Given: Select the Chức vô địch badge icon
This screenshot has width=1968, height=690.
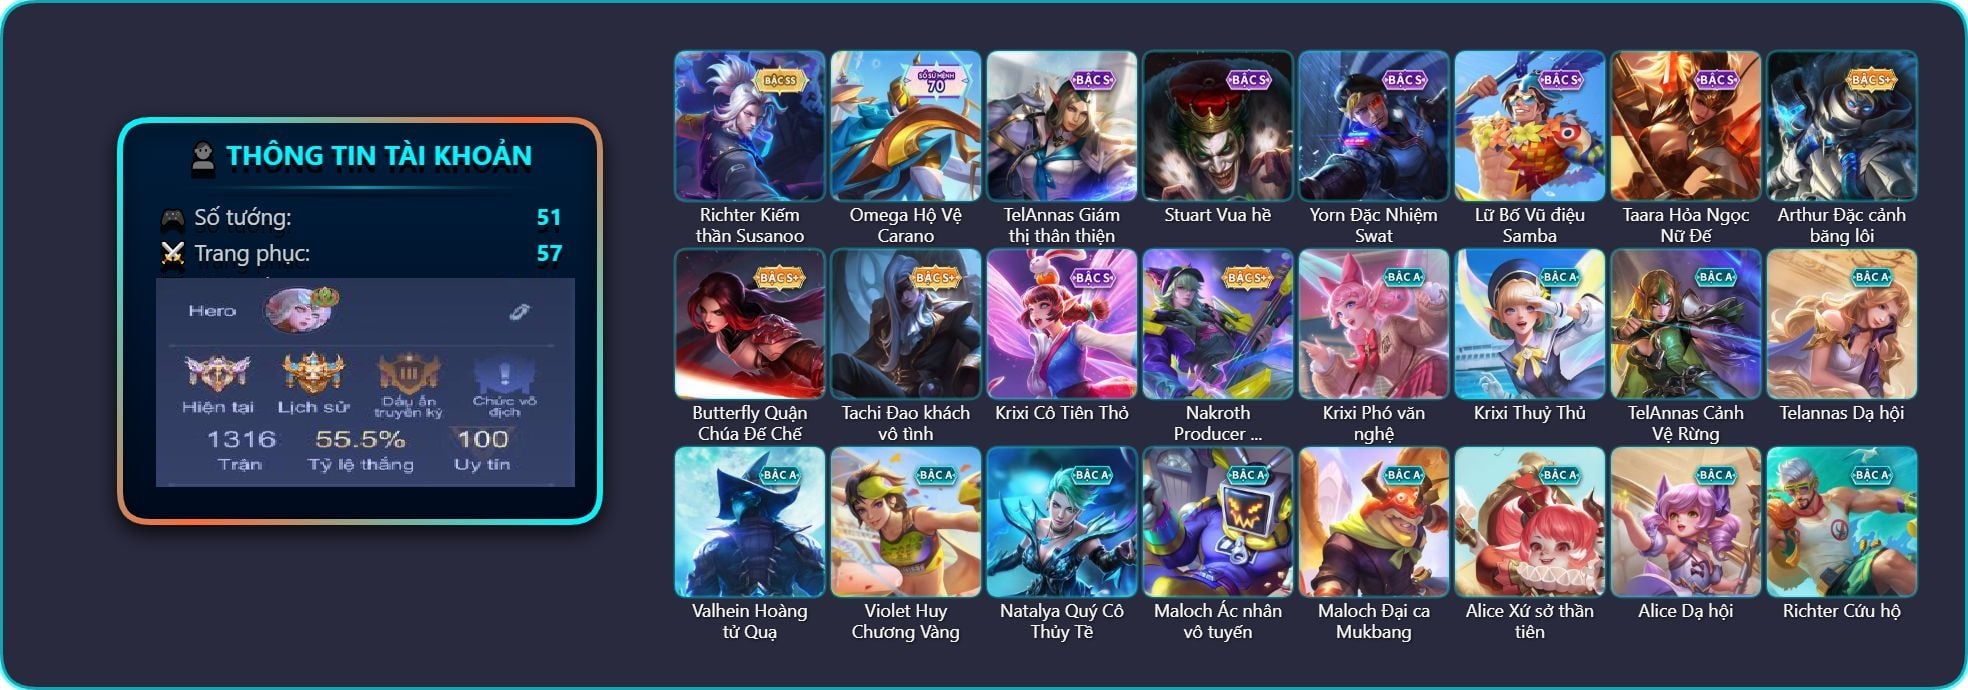Looking at the screenshot, I should (504, 375).
